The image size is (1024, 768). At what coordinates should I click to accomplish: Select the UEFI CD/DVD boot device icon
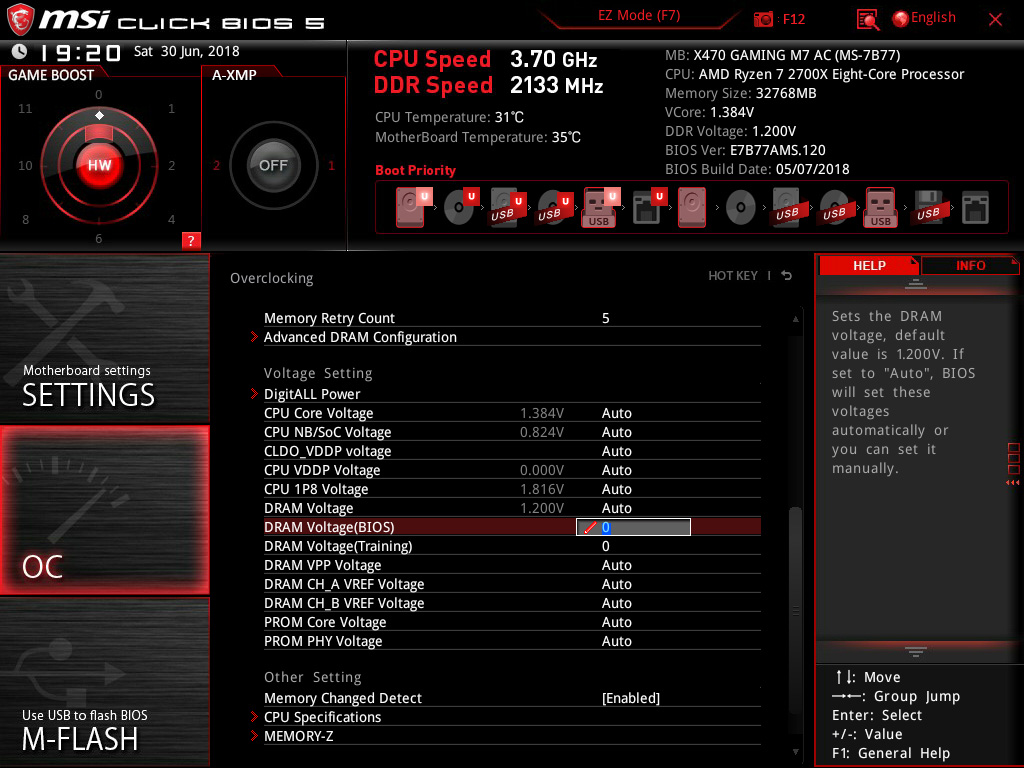(x=461, y=207)
